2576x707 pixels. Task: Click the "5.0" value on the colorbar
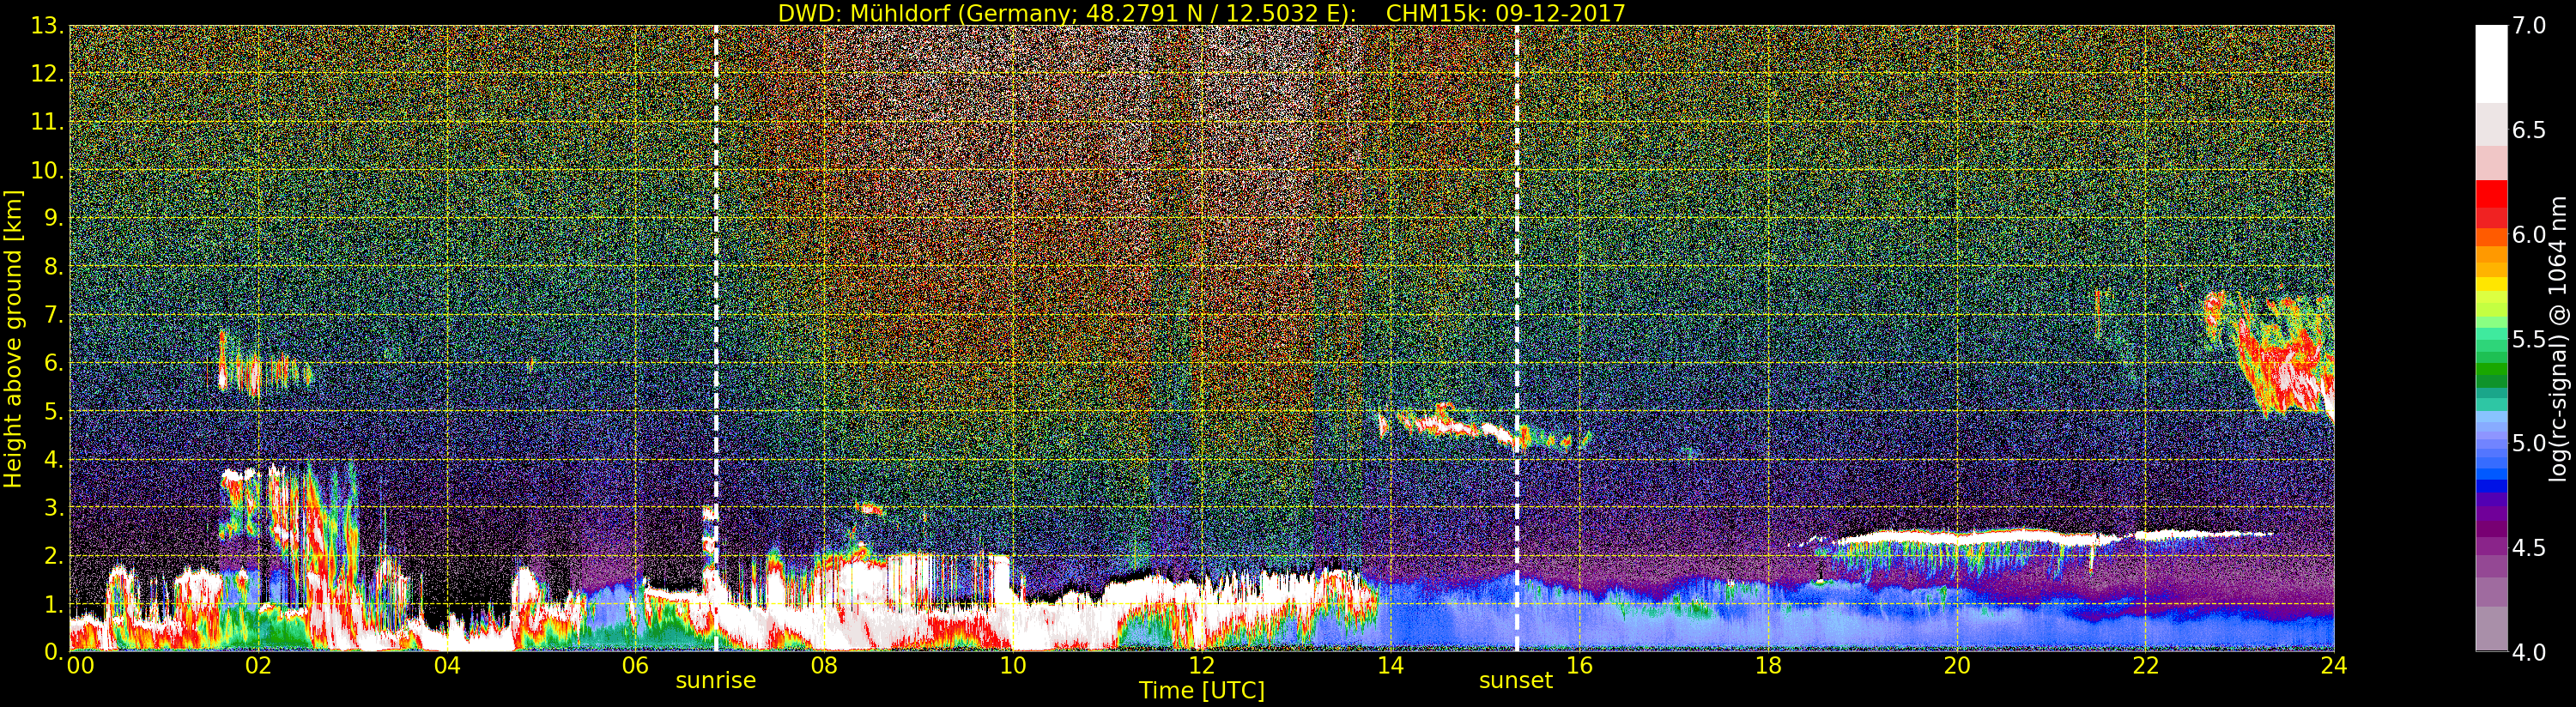(x=2529, y=443)
